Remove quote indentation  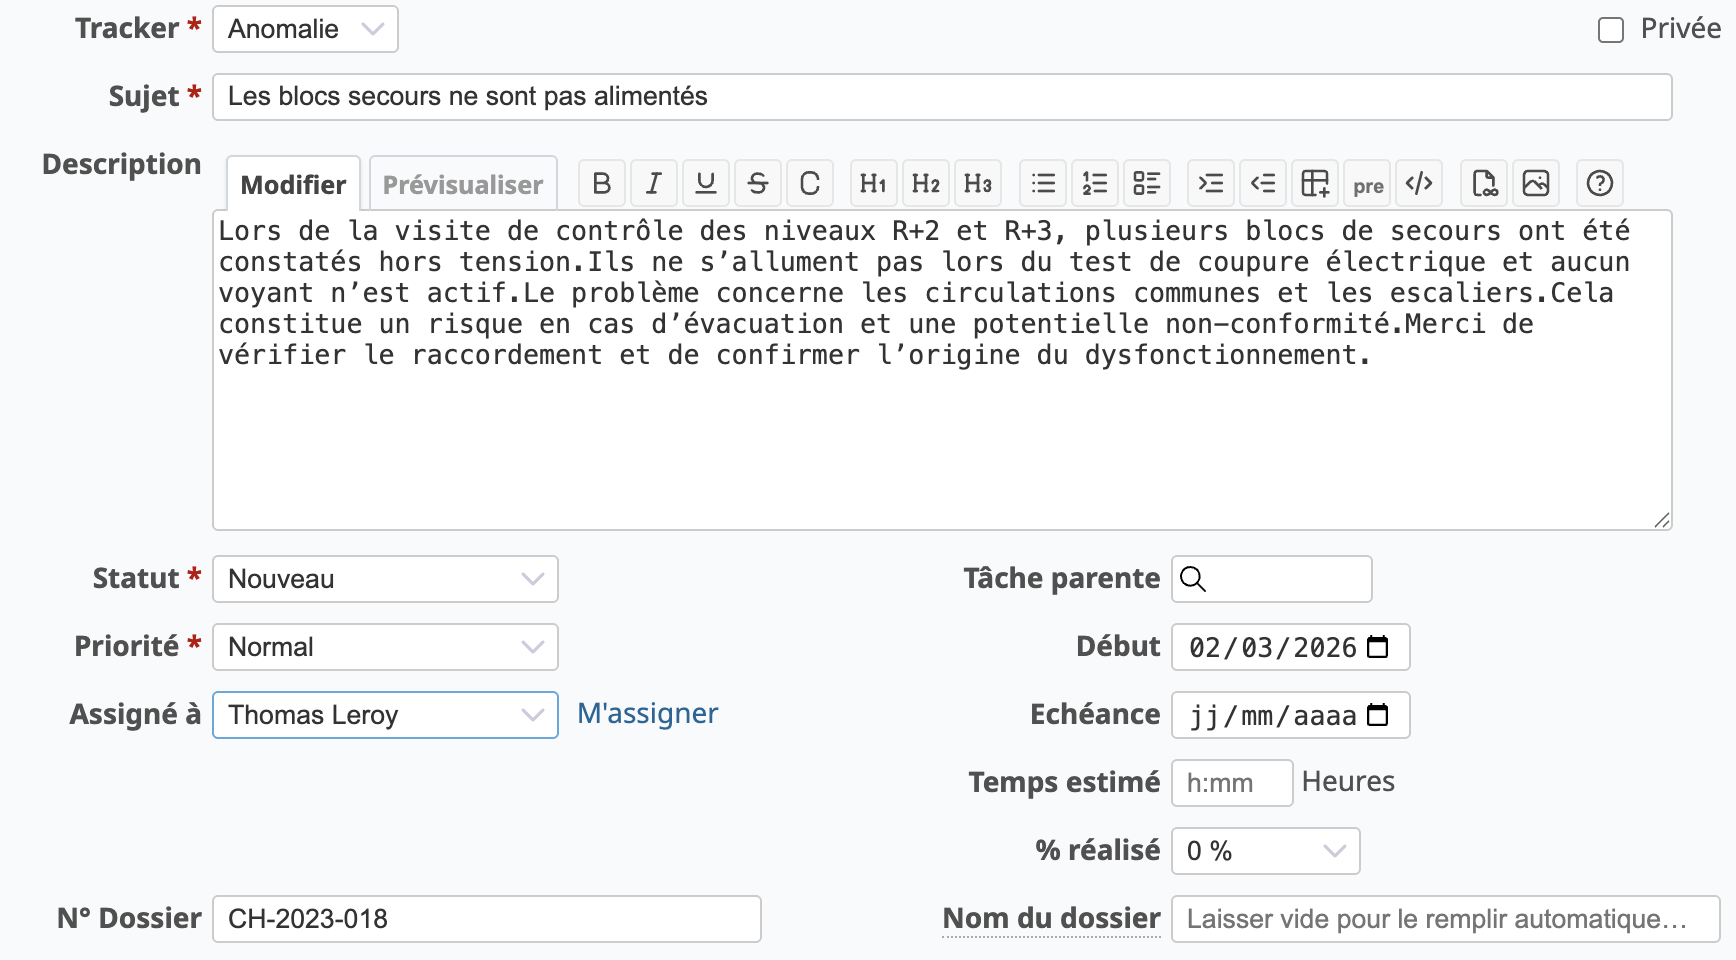(1263, 184)
